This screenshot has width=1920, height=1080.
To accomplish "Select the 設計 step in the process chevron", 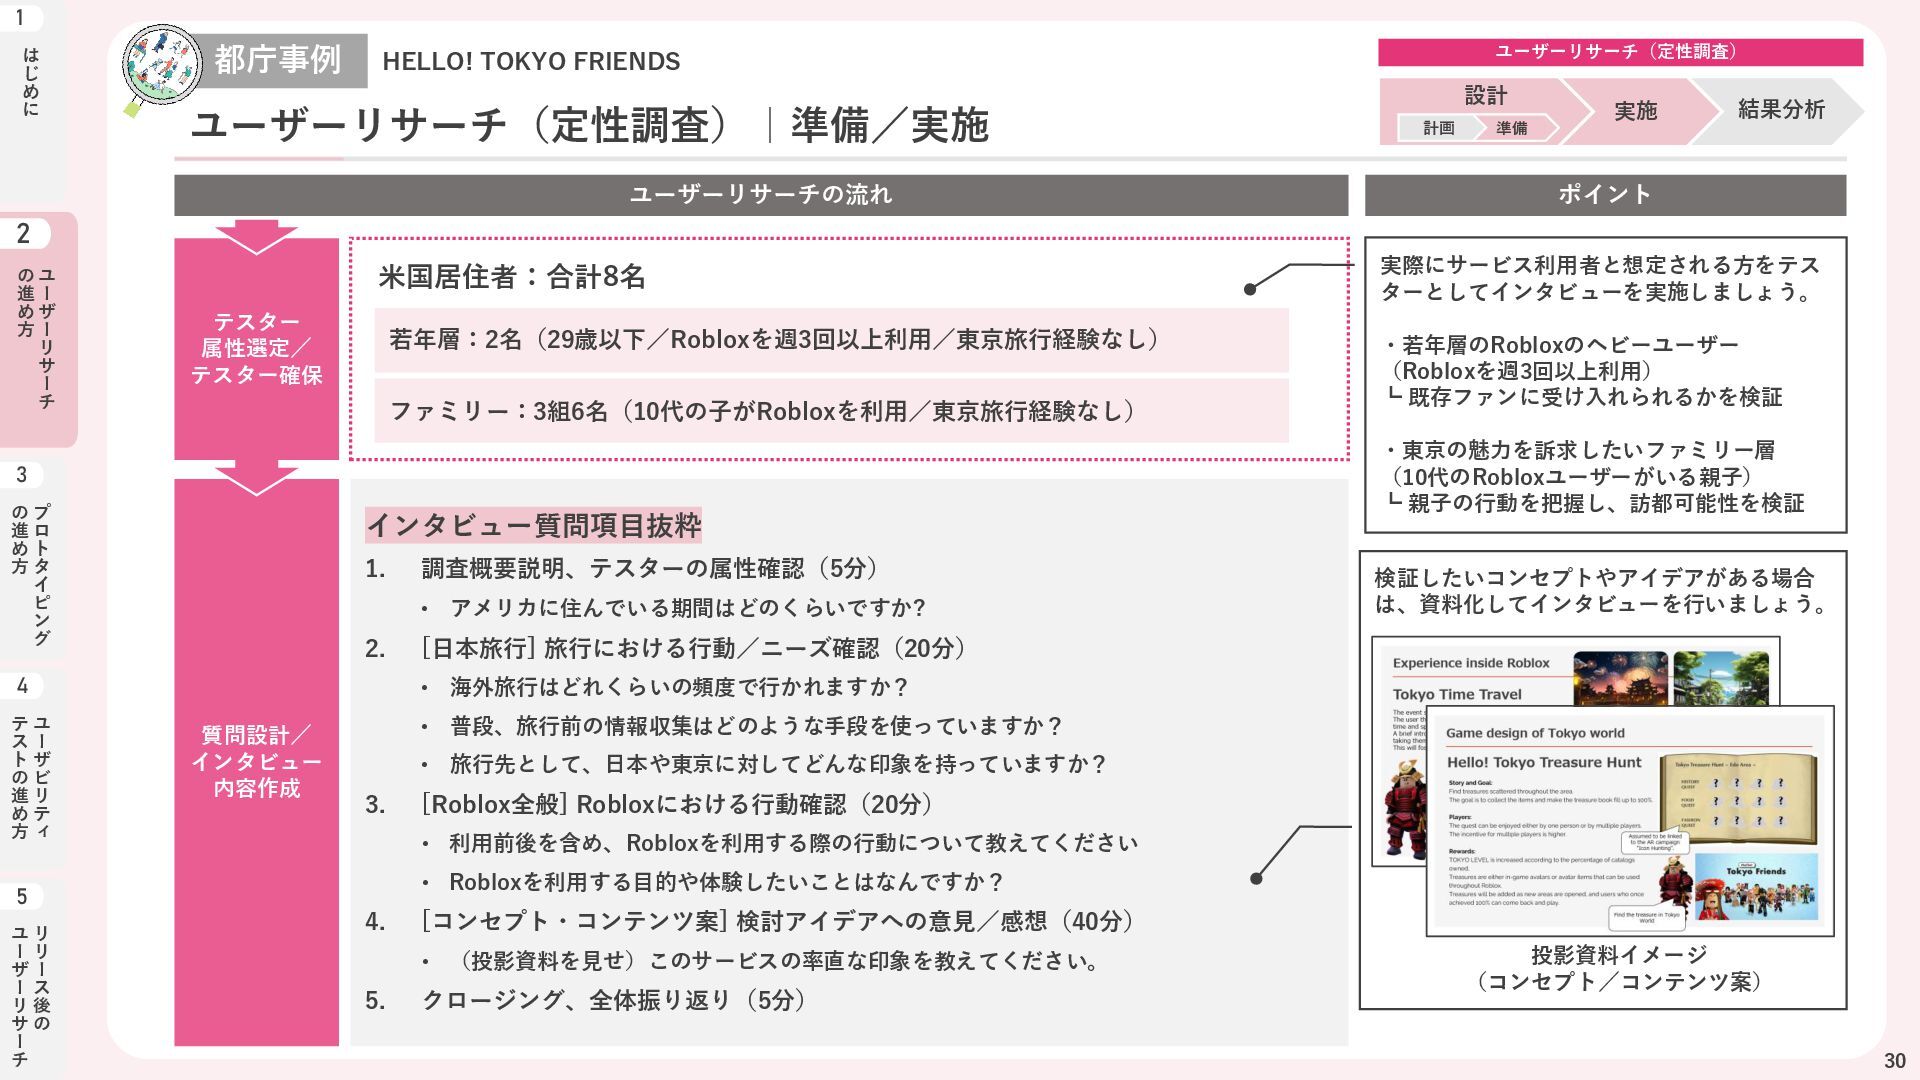I will point(1485,96).
